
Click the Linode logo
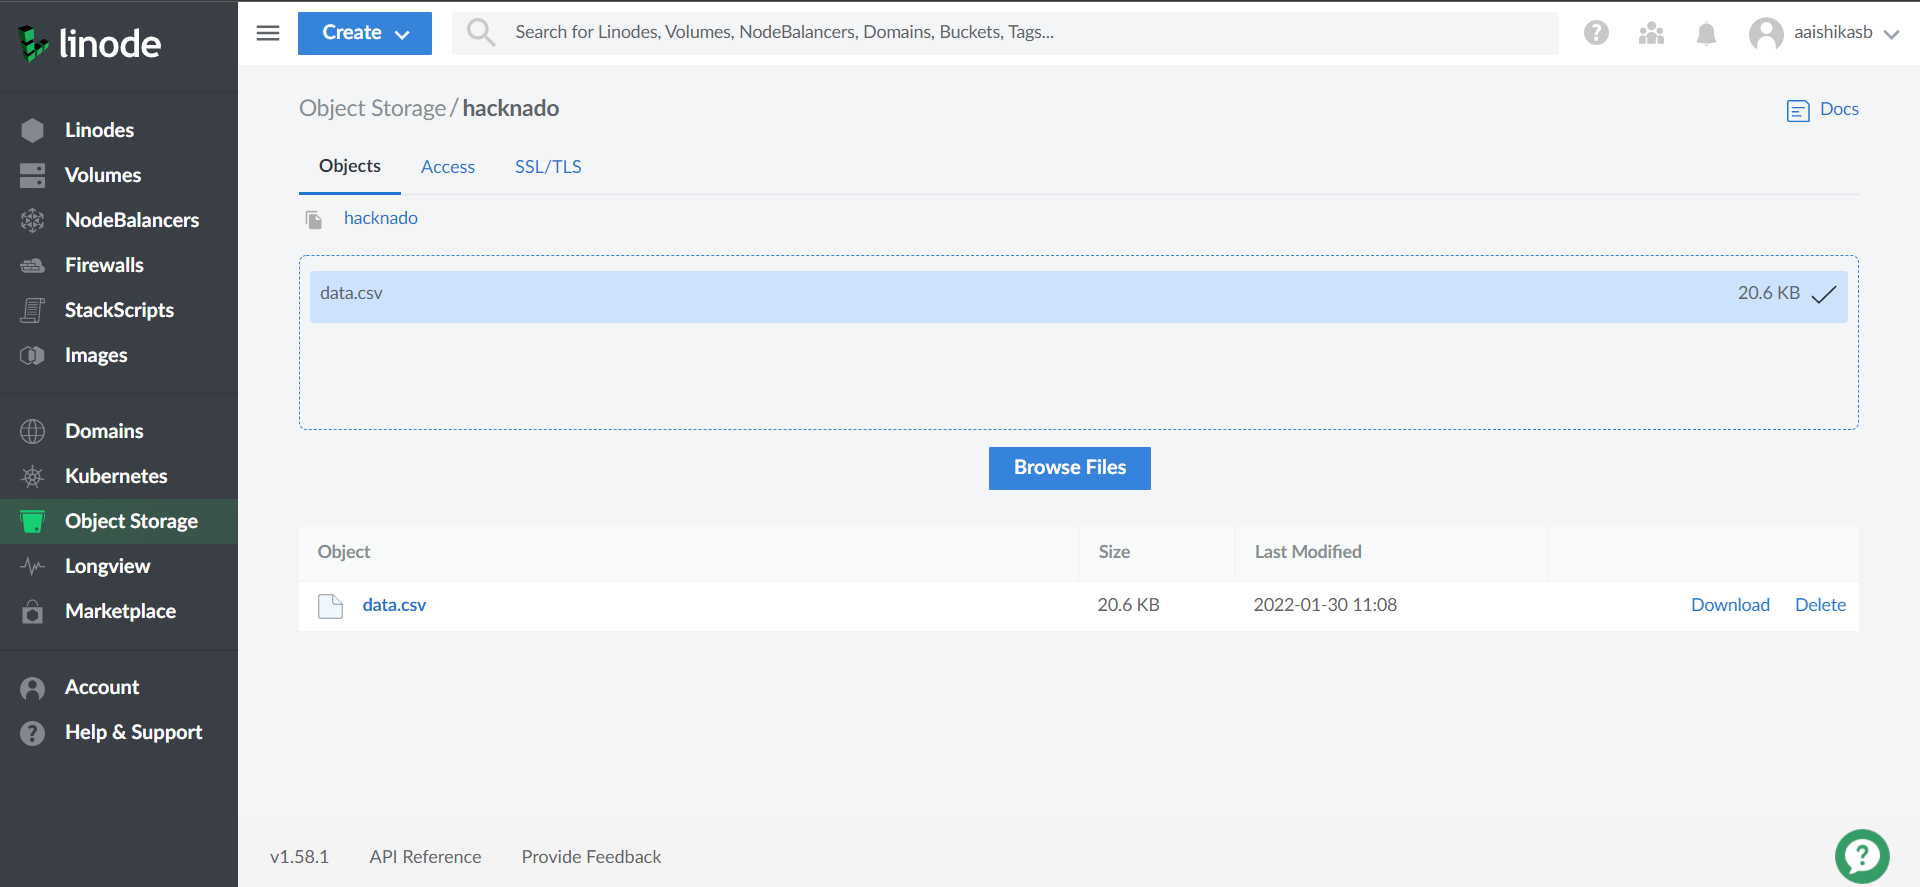pos(90,43)
